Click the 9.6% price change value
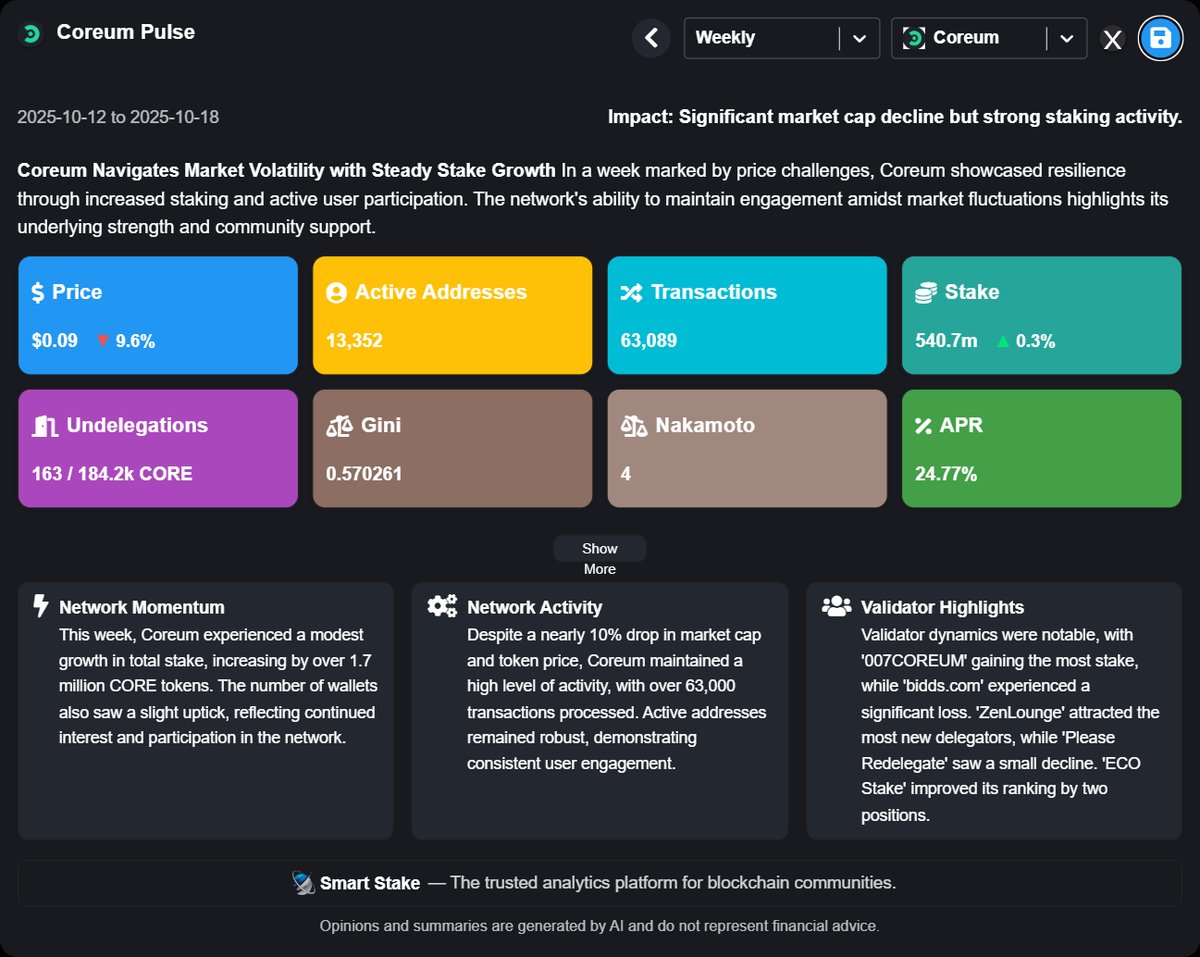The image size is (1200, 957). (136, 341)
